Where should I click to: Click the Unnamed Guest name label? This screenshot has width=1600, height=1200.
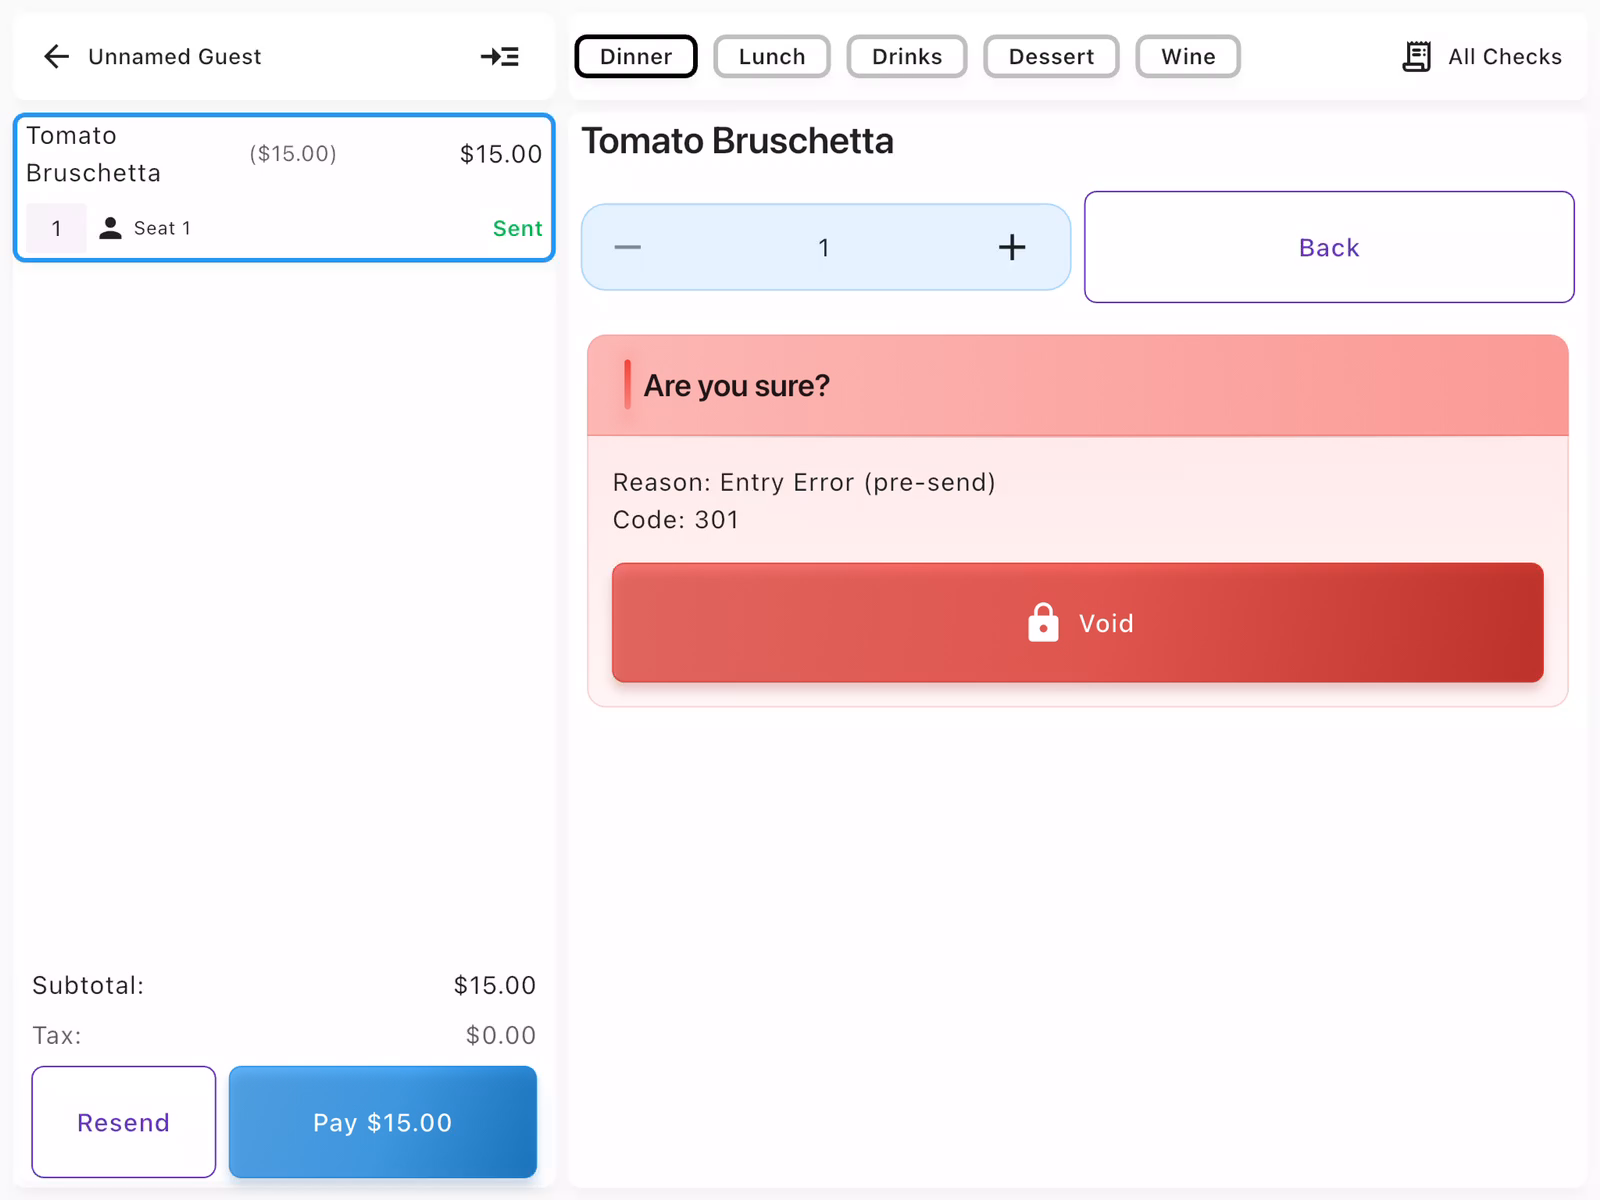(175, 57)
